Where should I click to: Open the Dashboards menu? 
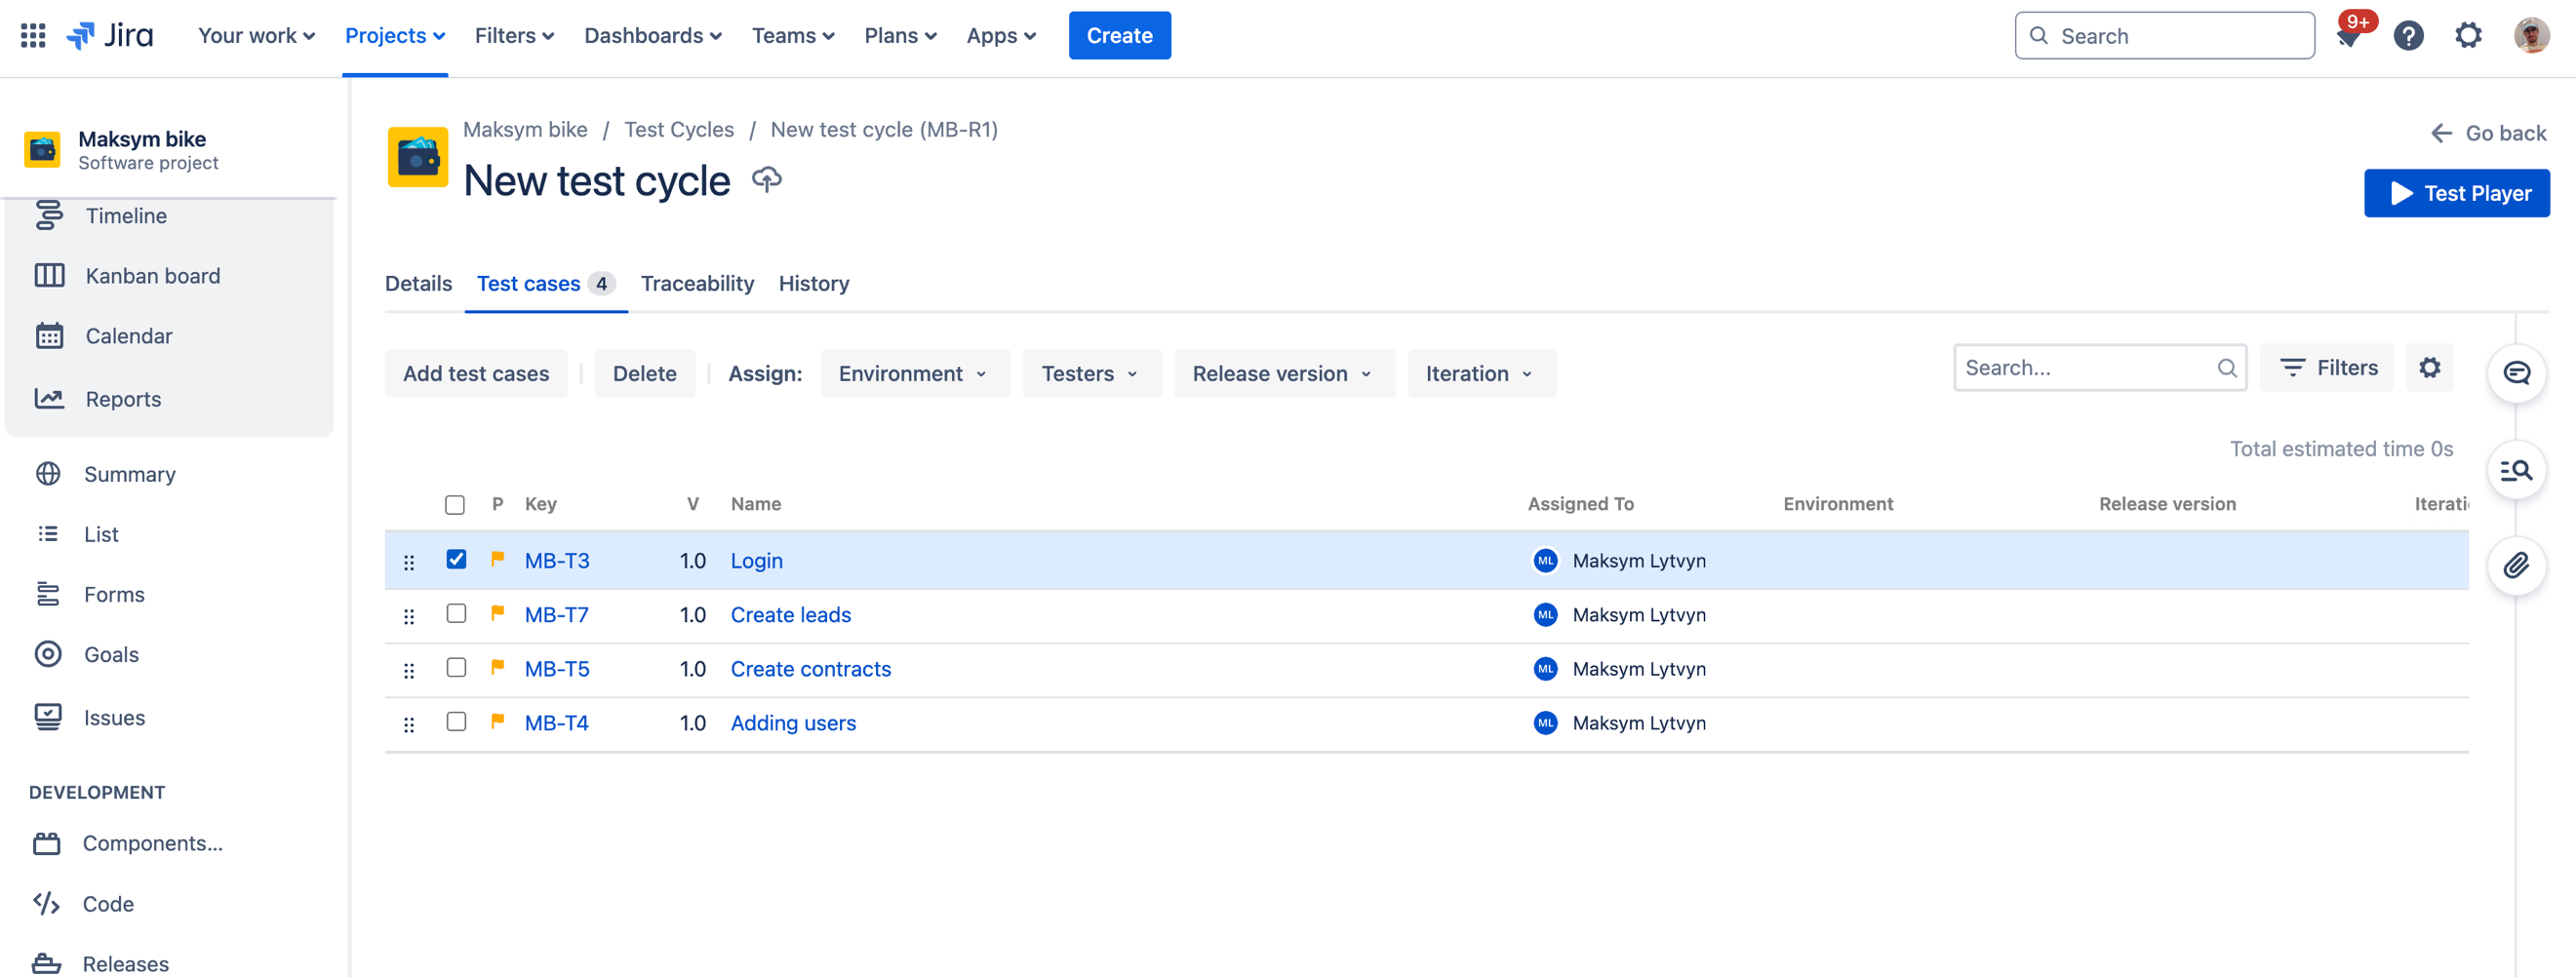click(x=653, y=36)
